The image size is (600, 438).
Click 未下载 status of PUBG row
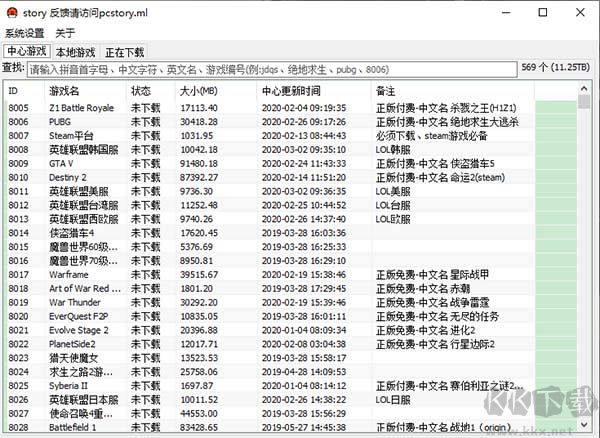145,122
